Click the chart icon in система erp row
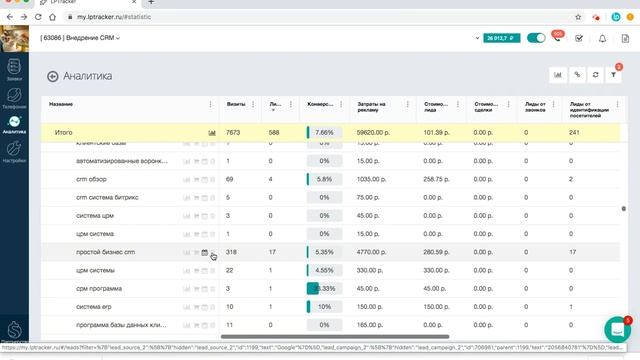640x360 pixels. pyautogui.click(x=187, y=307)
